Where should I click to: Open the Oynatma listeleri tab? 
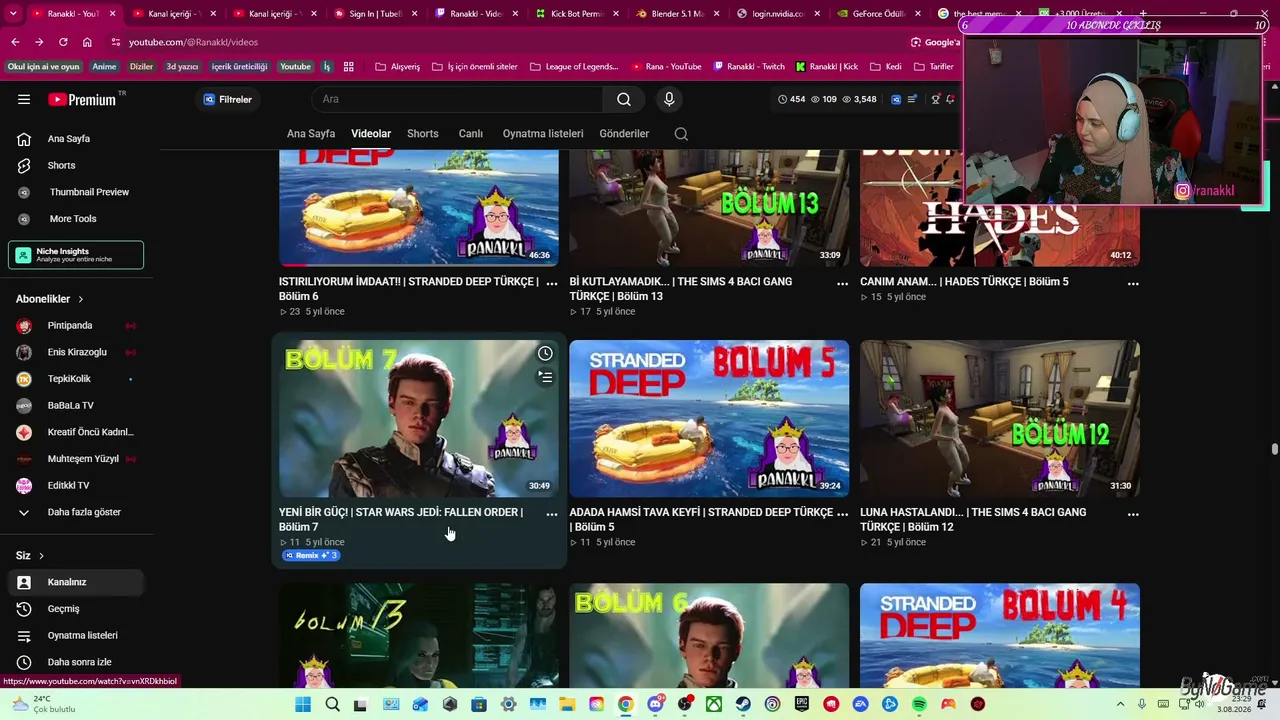[543, 134]
